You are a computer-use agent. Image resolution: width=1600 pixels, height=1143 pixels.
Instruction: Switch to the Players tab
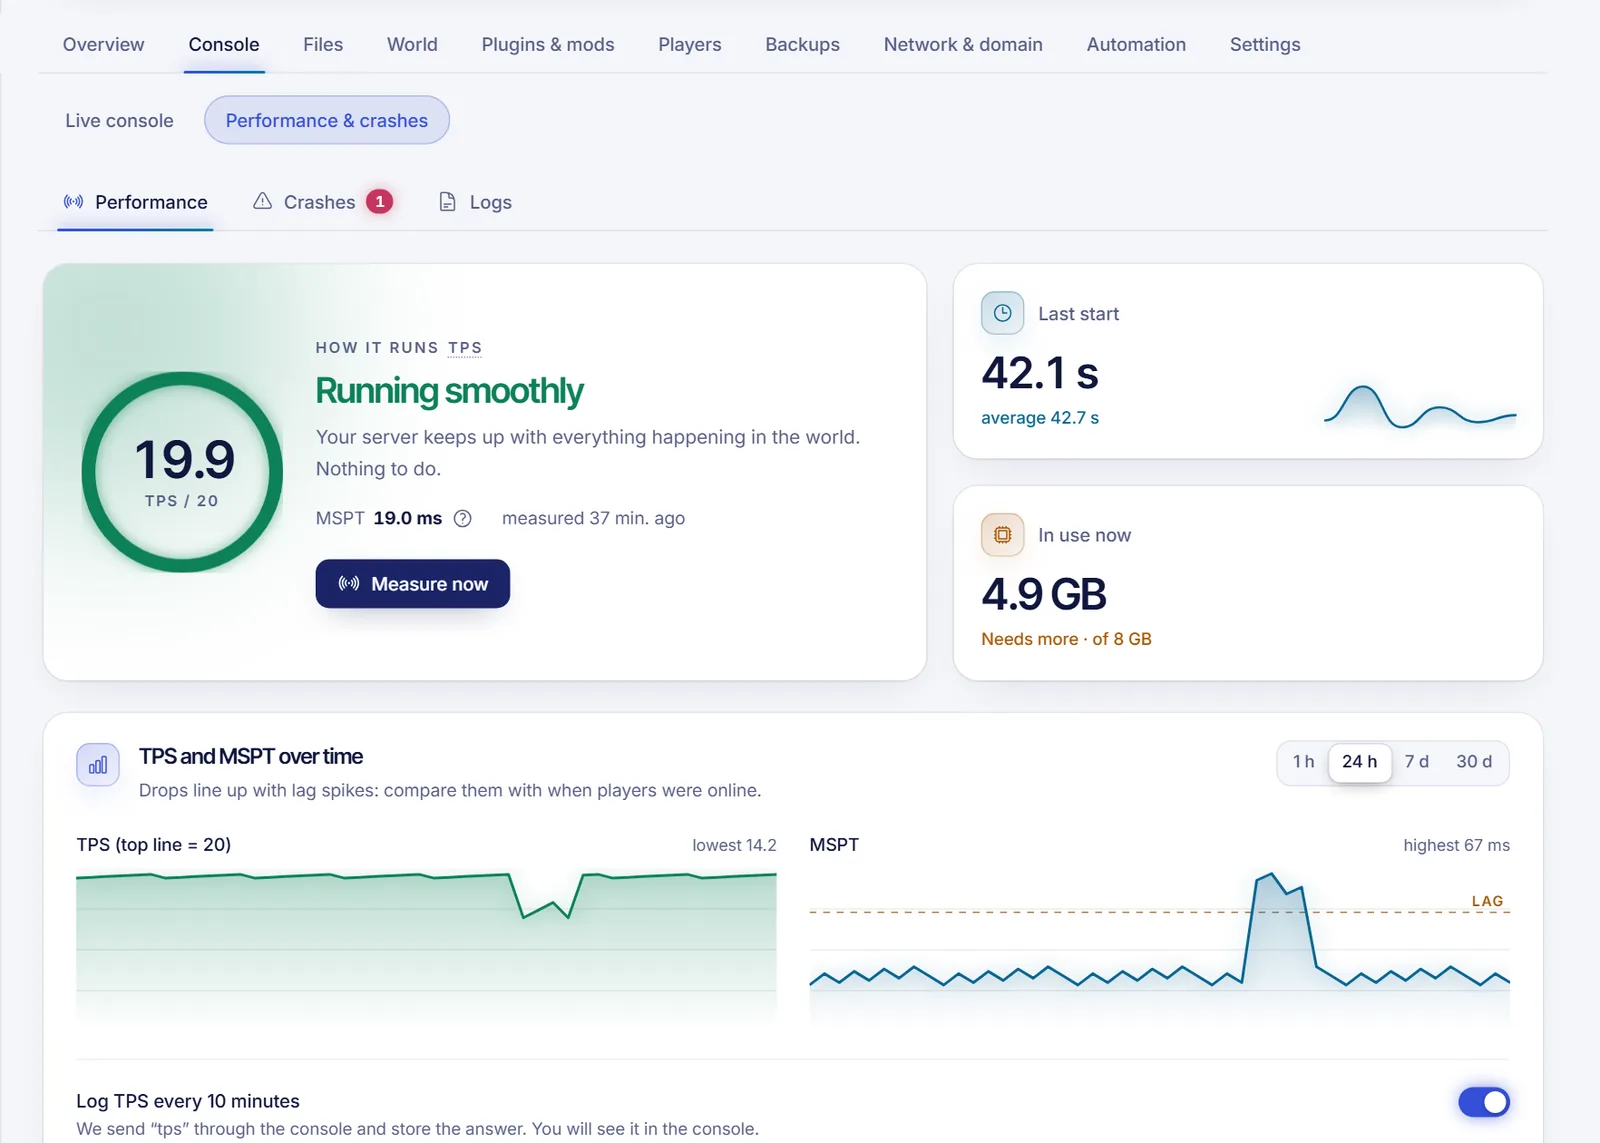[689, 45]
